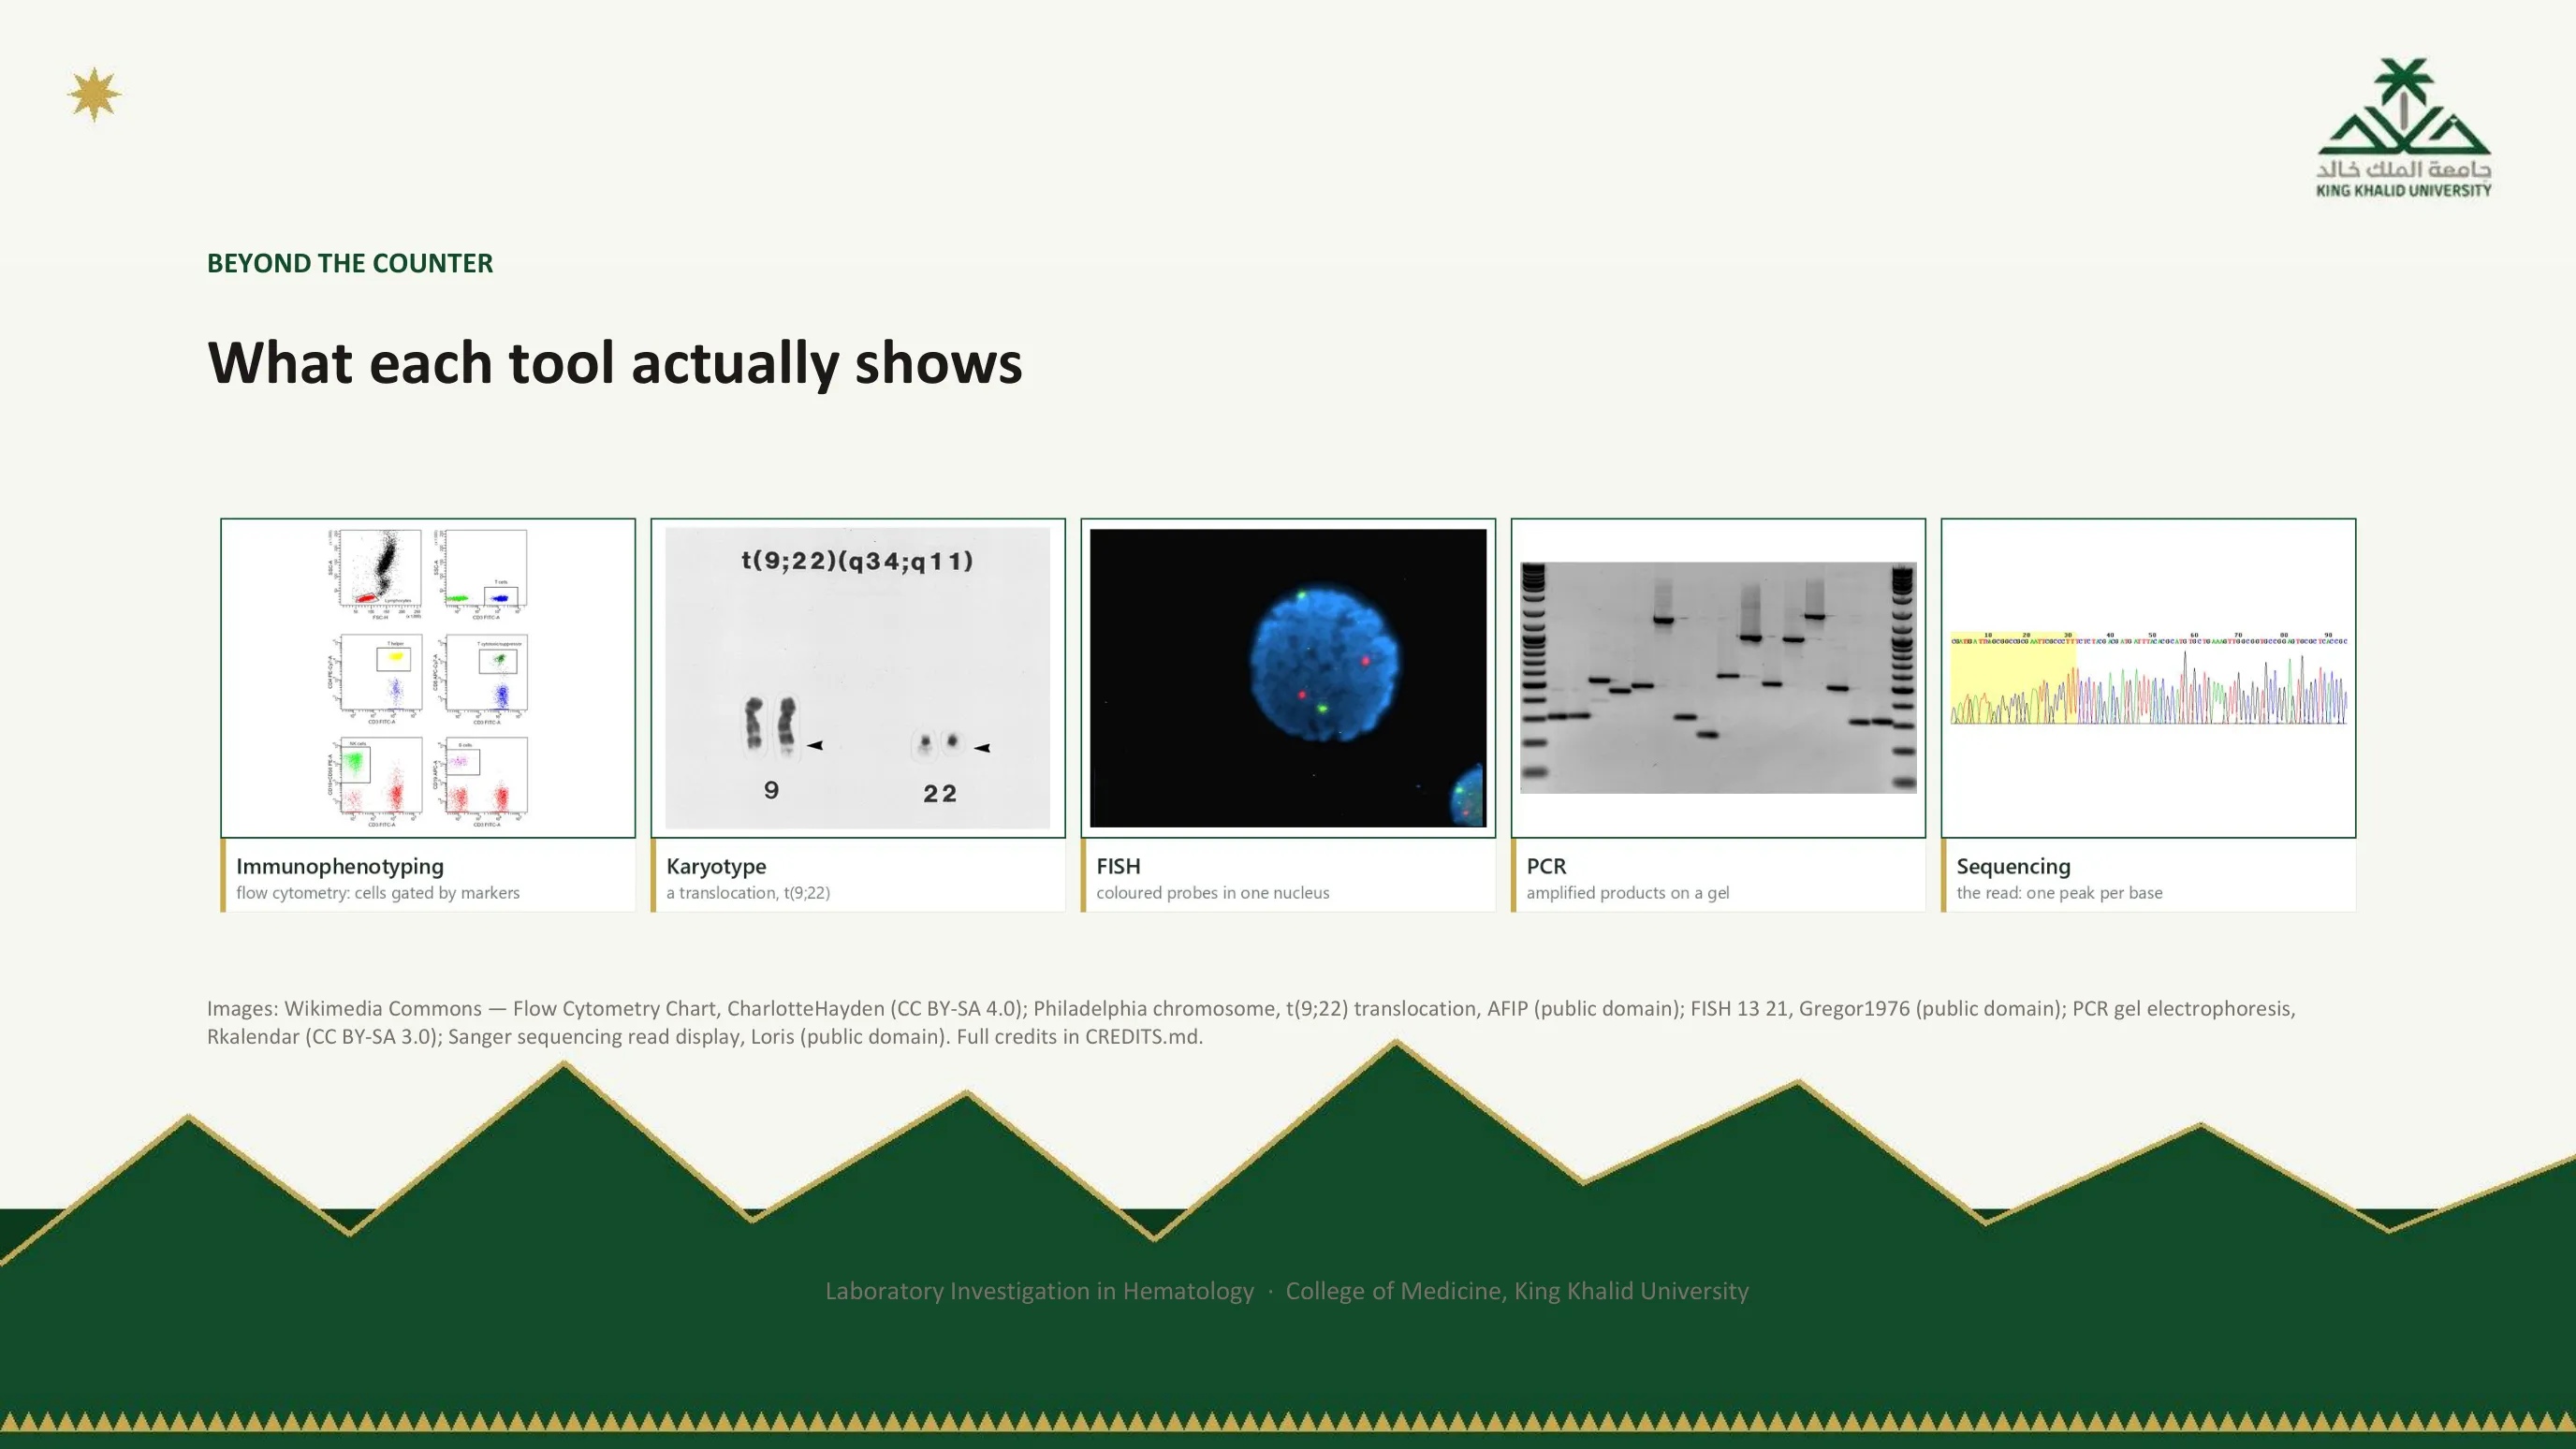Screen dimensions: 2576x1449
Task: Click 'amplified products on a gel' subtitle
Action: click(x=1627, y=893)
